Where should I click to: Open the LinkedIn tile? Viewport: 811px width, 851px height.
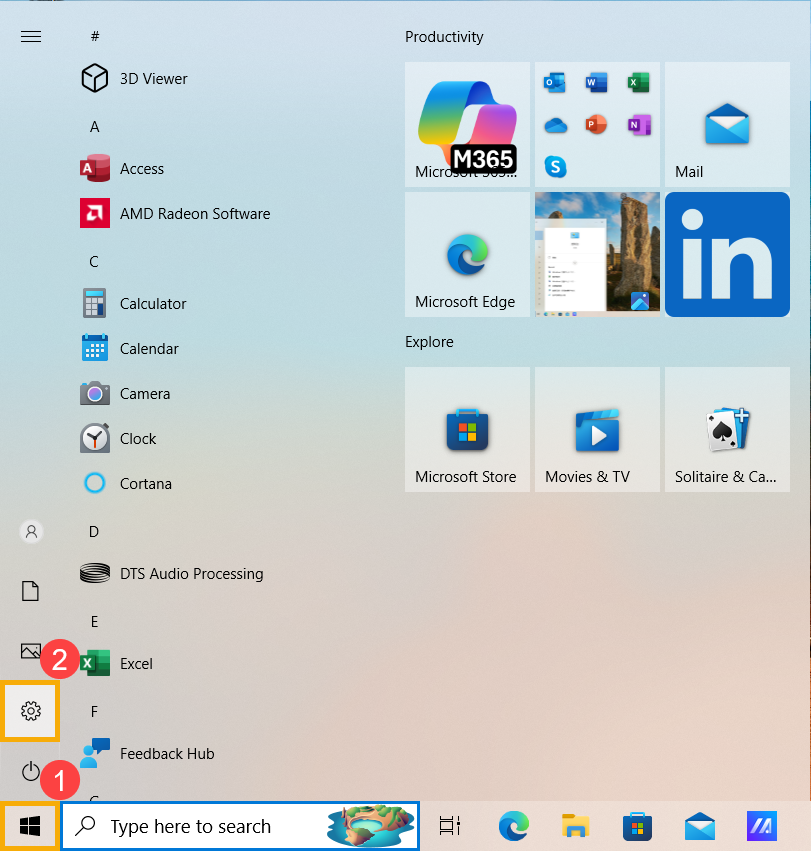[727, 255]
